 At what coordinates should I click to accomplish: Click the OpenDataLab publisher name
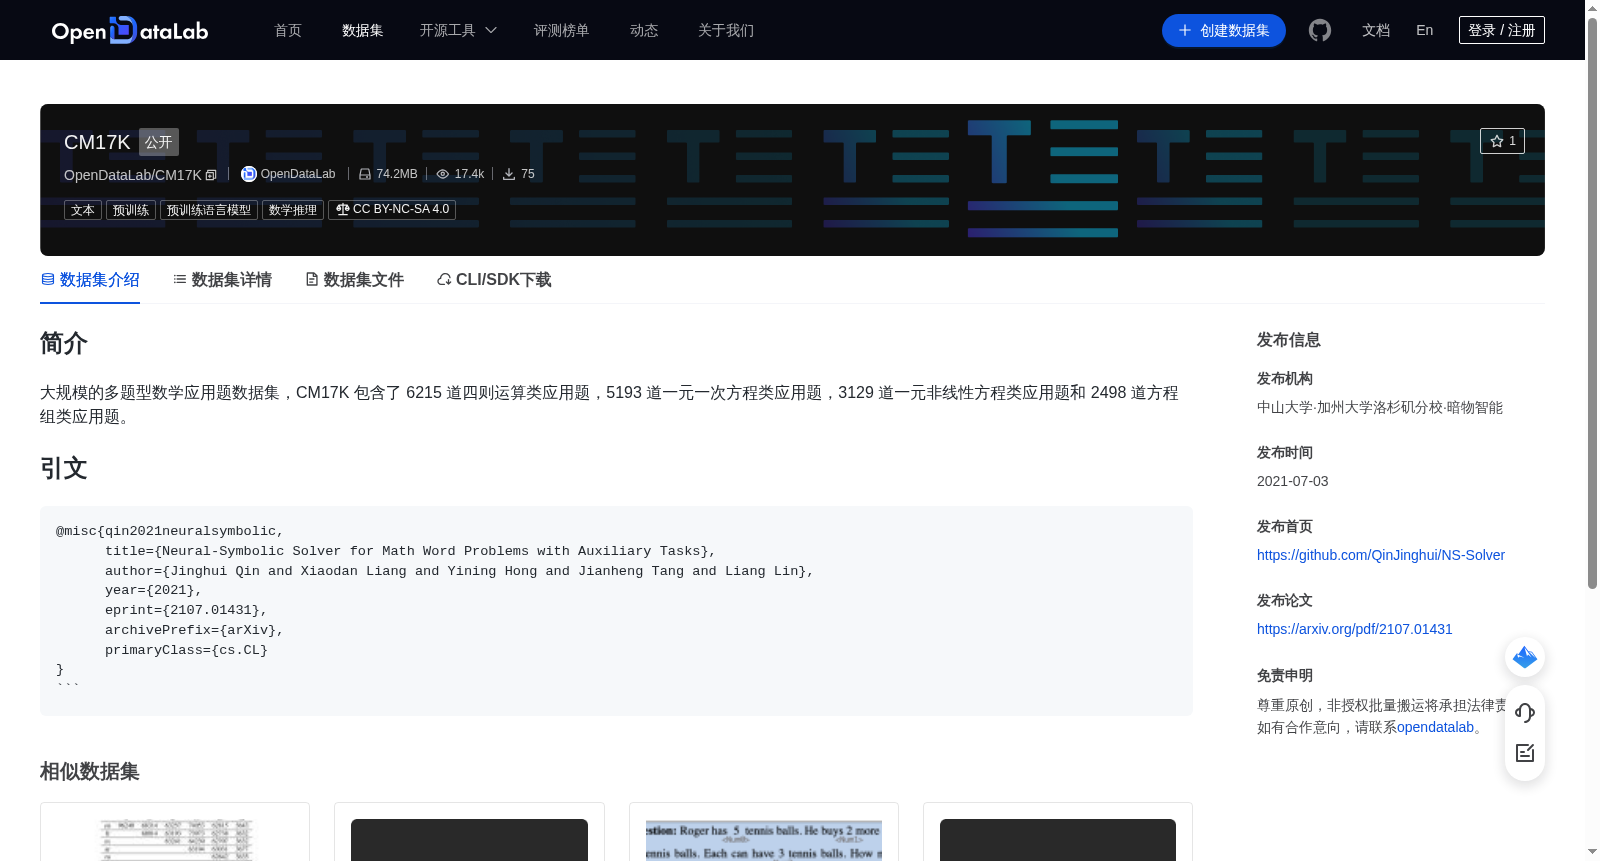[x=298, y=174]
